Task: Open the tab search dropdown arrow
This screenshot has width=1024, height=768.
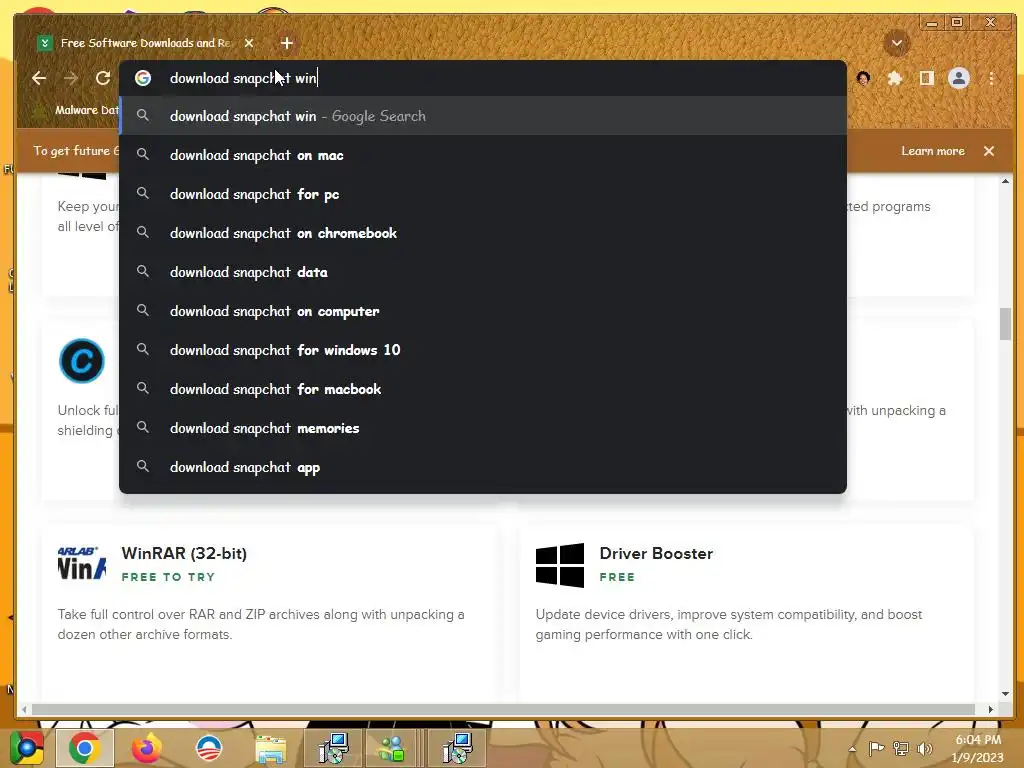Action: 897,44
